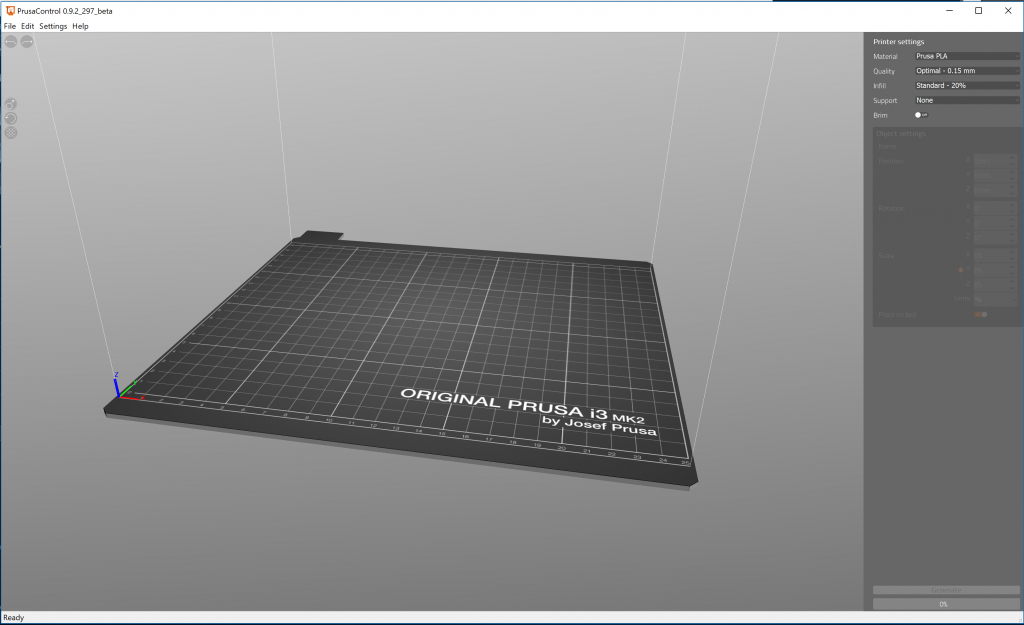1024x625 pixels.
Task: Toggle the Brim switch
Action: (x=921, y=115)
